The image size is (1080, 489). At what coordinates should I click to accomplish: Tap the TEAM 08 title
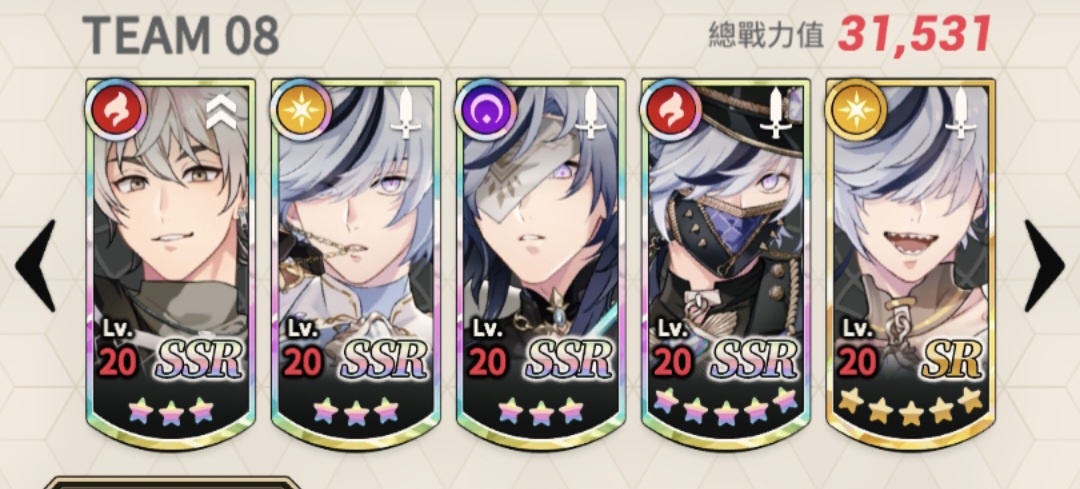click(x=180, y=34)
